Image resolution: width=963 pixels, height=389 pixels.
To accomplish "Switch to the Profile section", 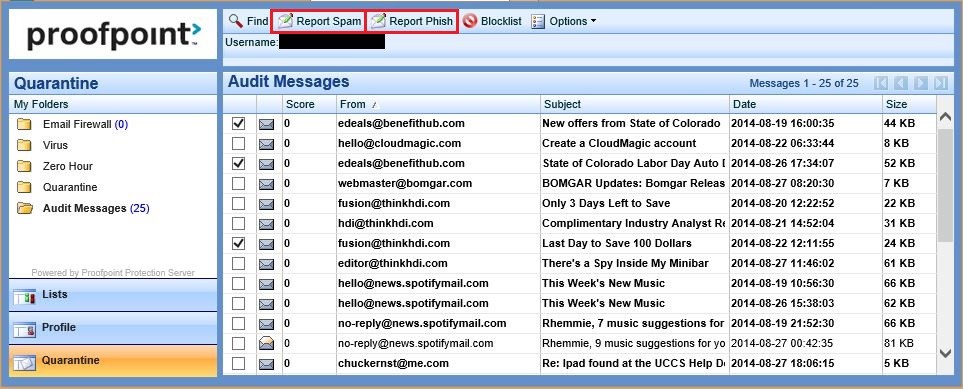I will point(113,328).
